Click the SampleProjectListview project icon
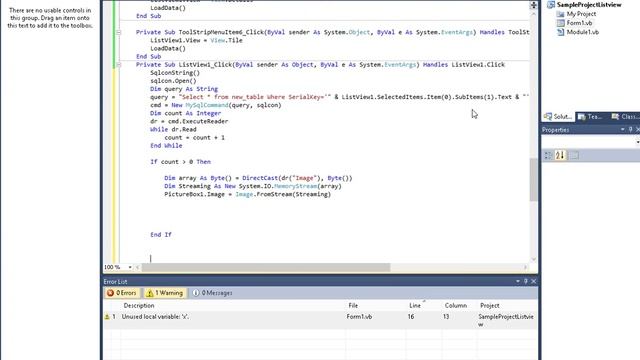Viewport: 640px width, 360px height. (x=551, y=5)
